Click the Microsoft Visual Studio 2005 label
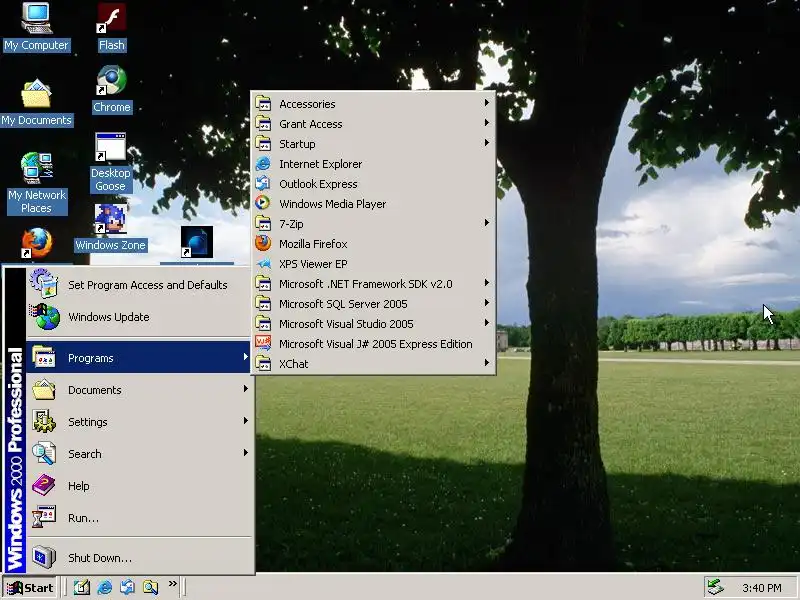This screenshot has width=800, height=600. (346, 324)
